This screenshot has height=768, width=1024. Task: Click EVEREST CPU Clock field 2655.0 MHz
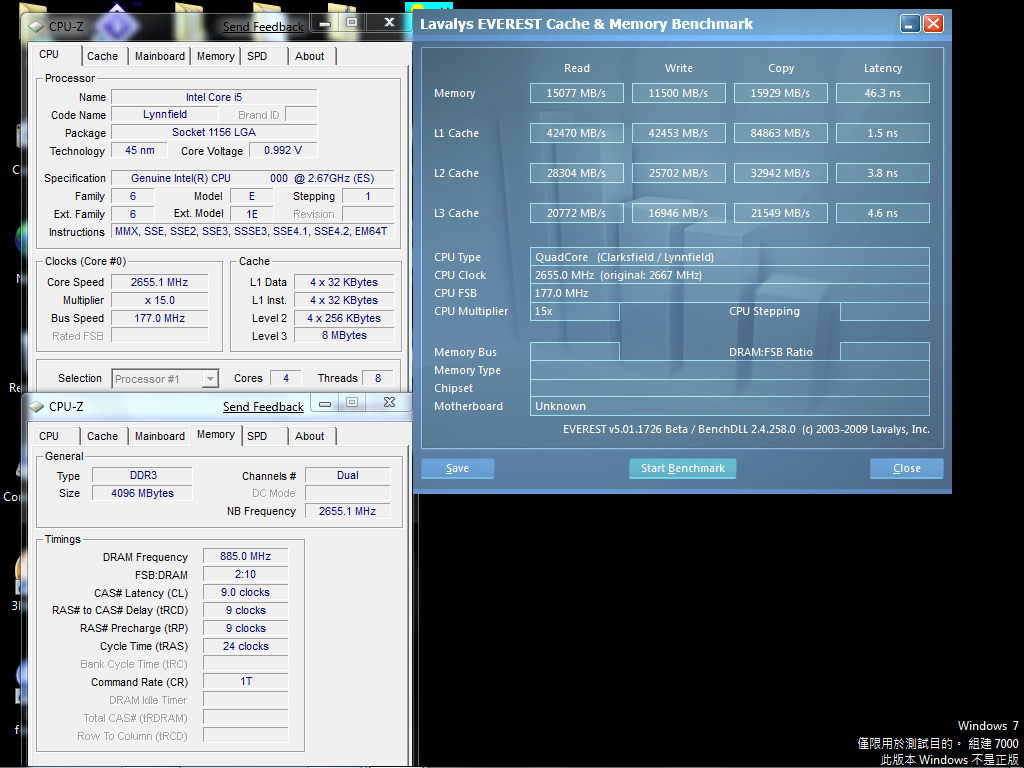click(x=729, y=275)
